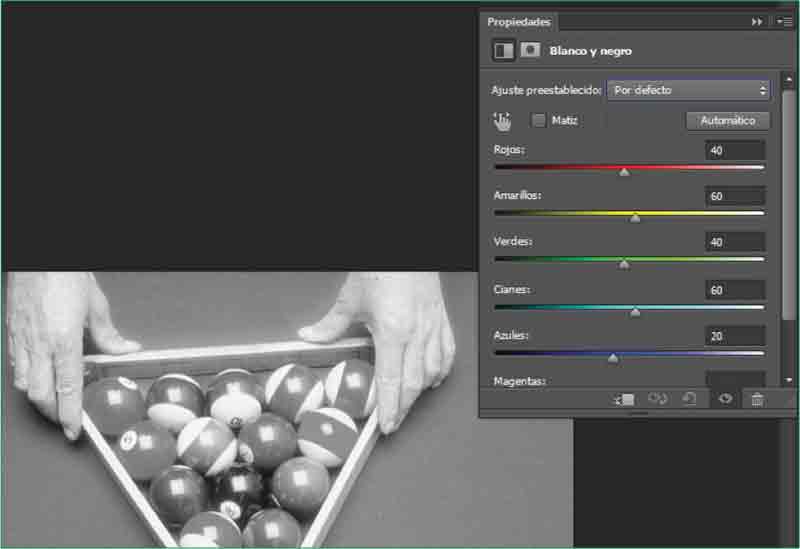Open the Ajuste preestablecido dropdown
This screenshot has height=549, width=800.
point(688,90)
